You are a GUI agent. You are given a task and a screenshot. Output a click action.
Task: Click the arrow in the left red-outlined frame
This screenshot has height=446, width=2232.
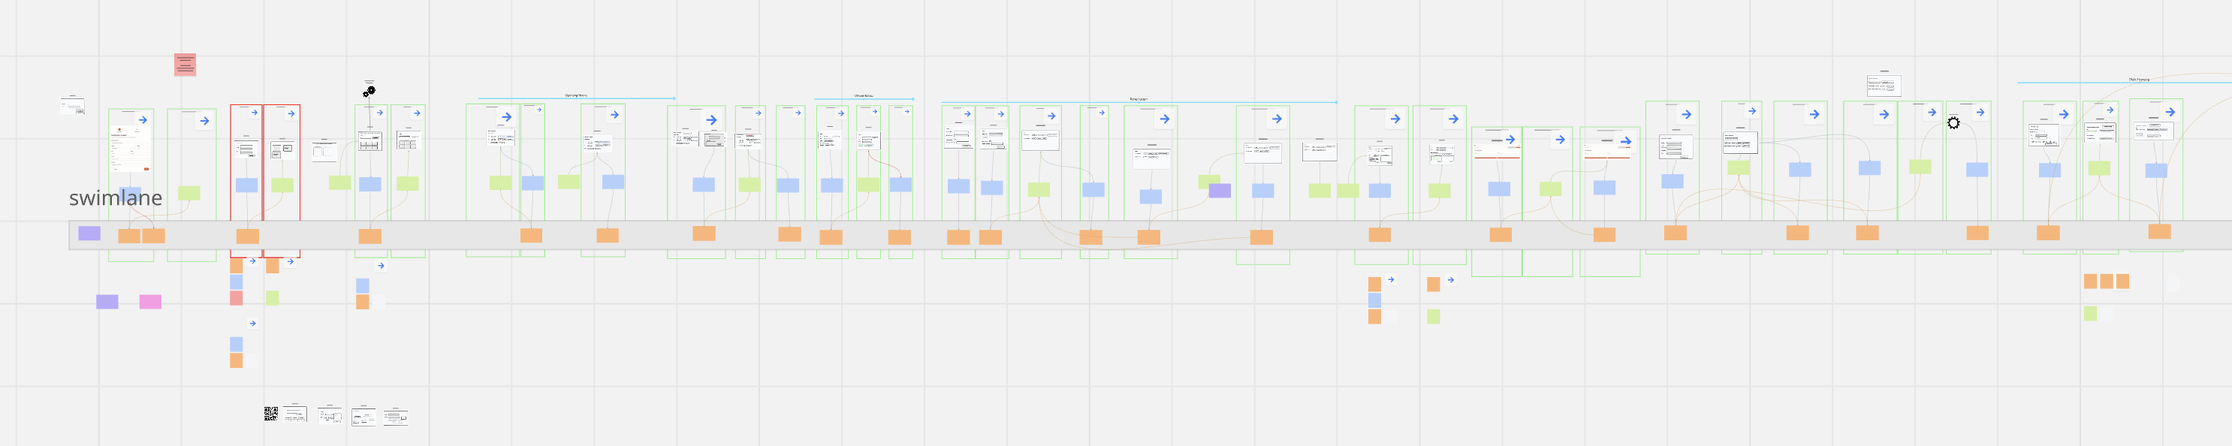[x=254, y=113]
